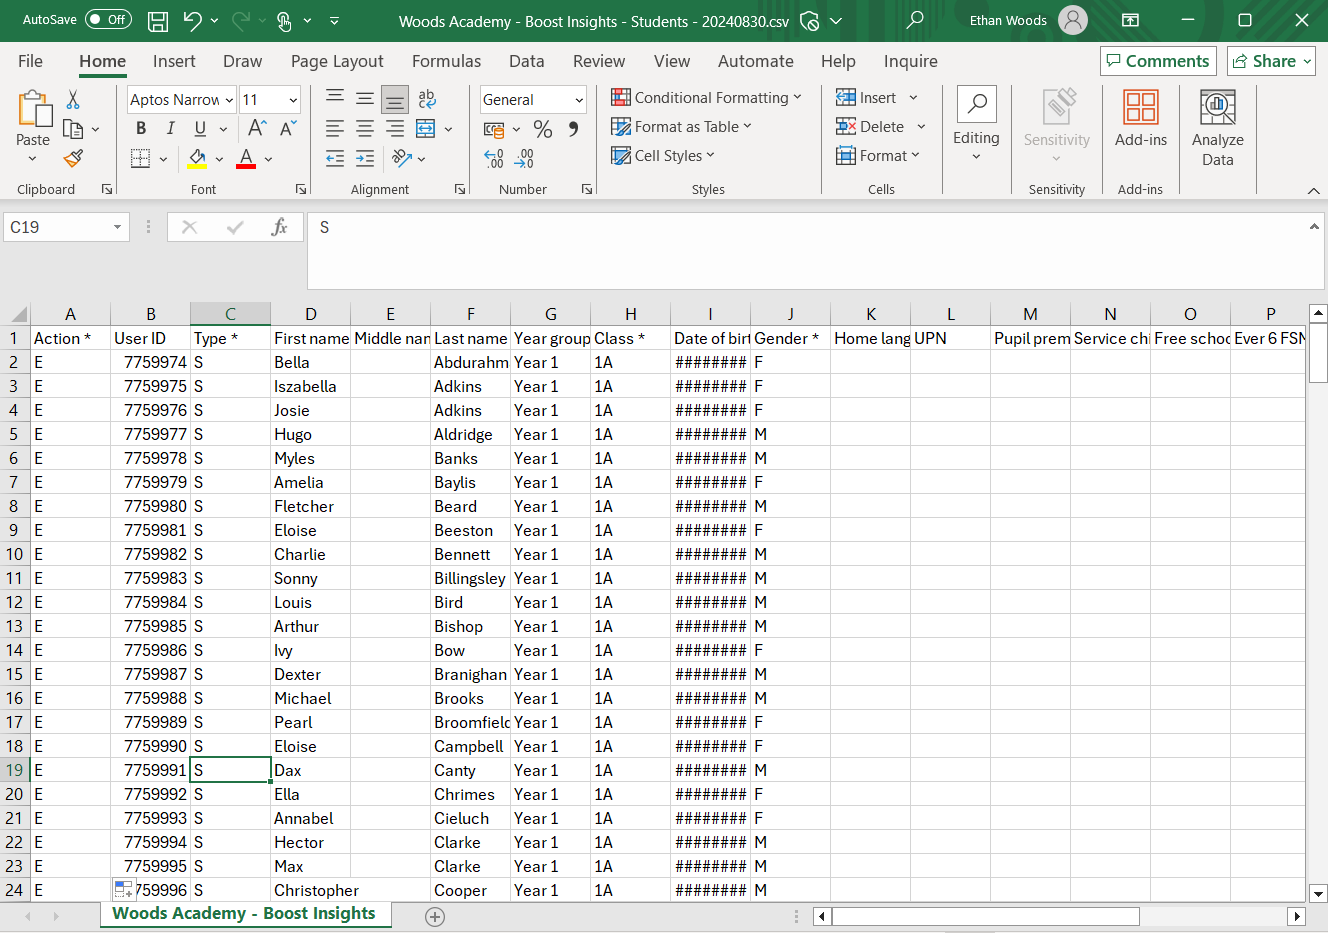Click the Name Box showing C19
The image size is (1328, 933).
tap(57, 228)
